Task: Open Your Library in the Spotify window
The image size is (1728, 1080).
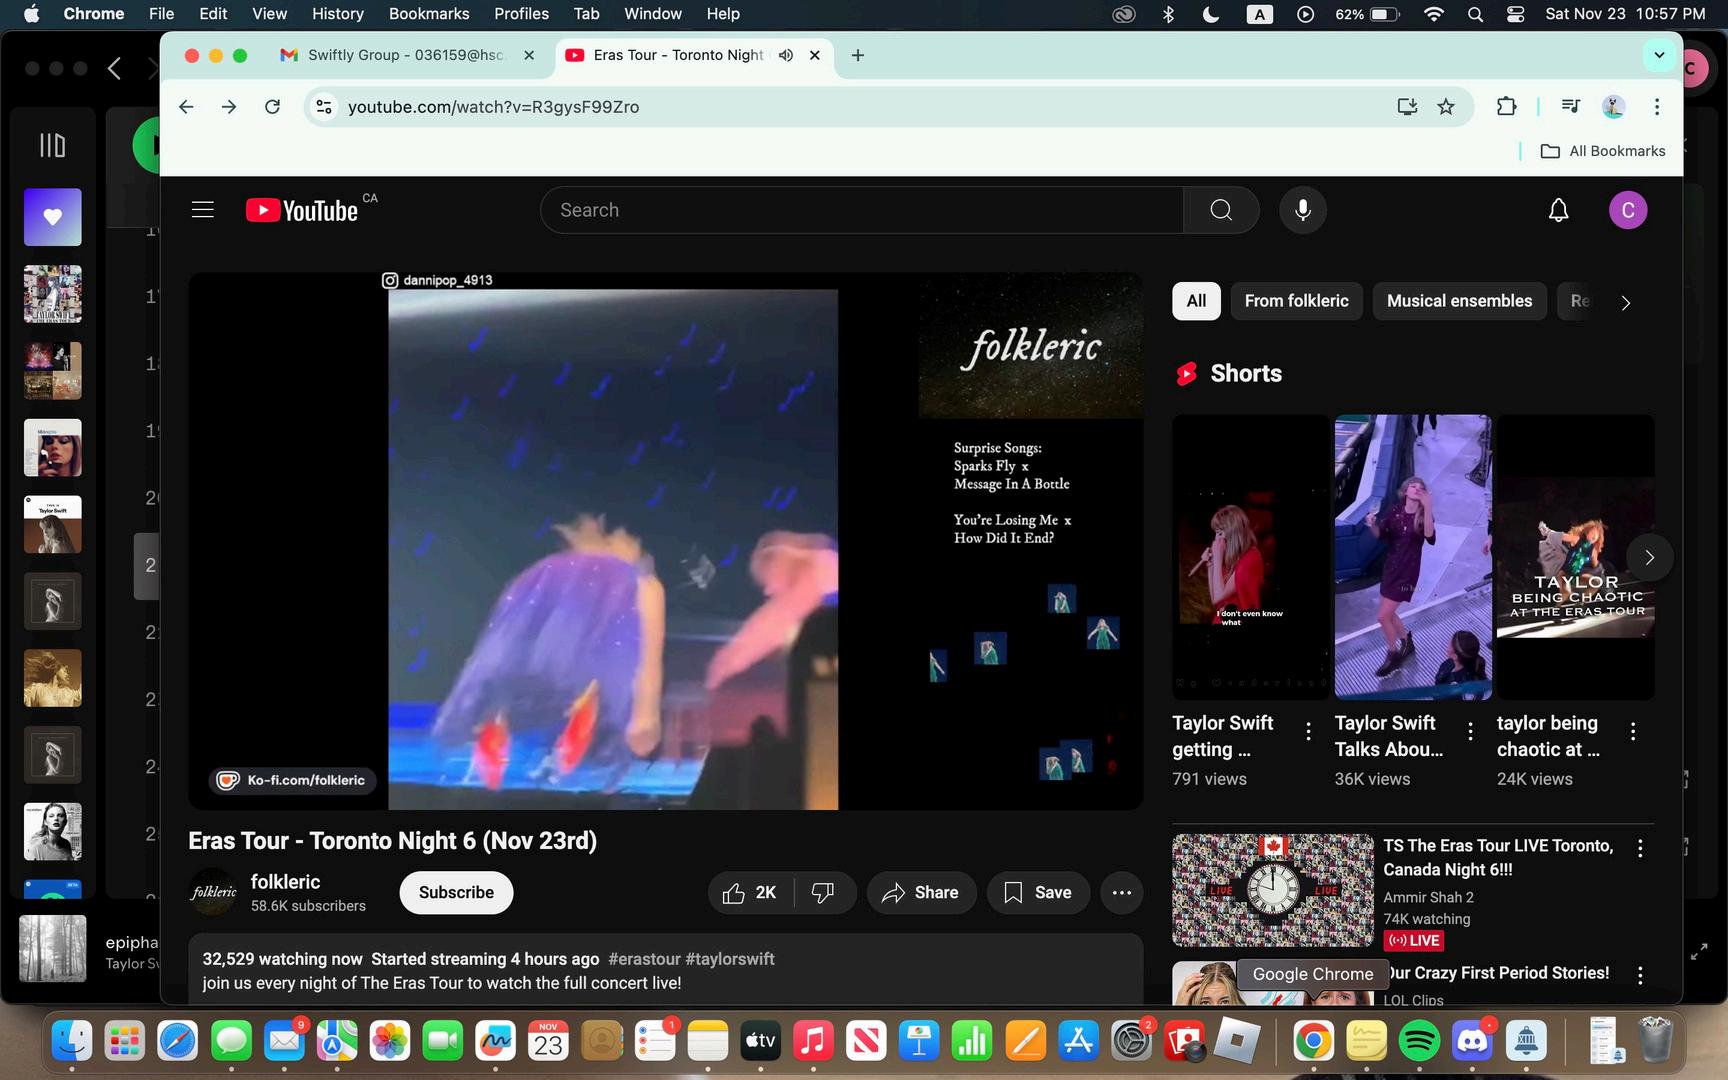Action: coord(52,146)
